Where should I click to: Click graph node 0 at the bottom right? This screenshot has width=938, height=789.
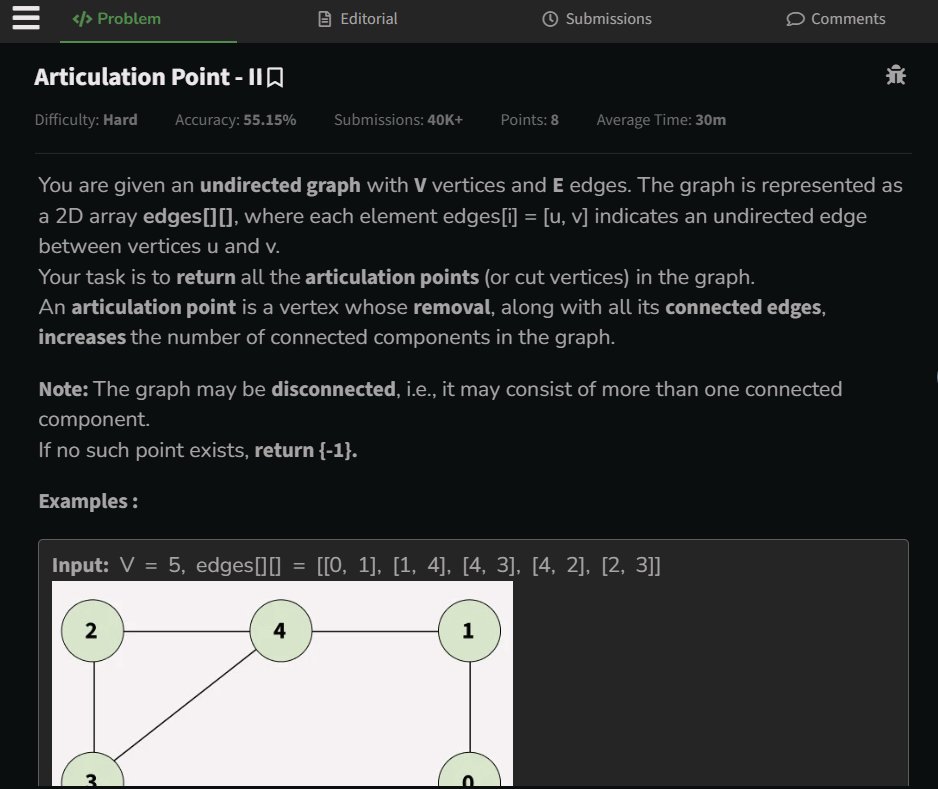(x=468, y=773)
